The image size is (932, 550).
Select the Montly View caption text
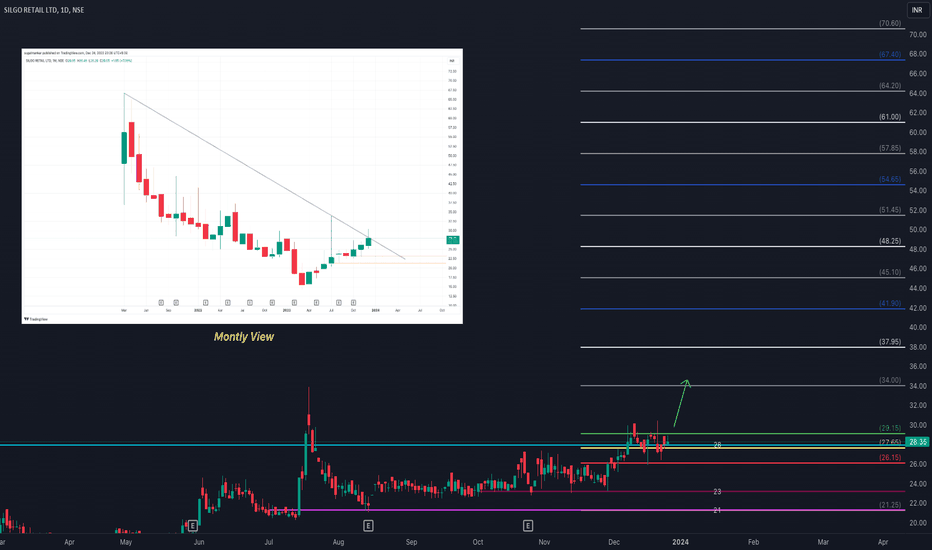click(244, 337)
